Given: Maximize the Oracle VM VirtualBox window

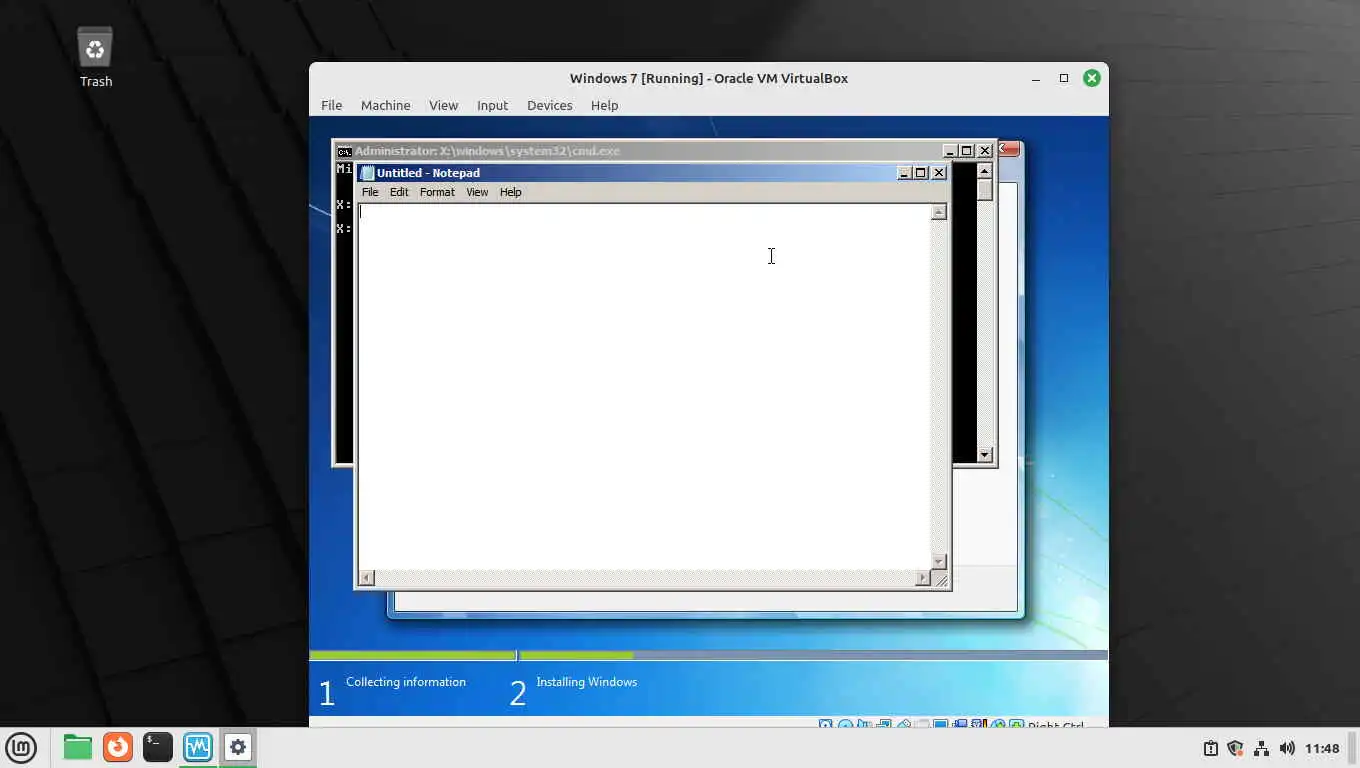Looking at the screenshot, I should (x=1064, y=78).
